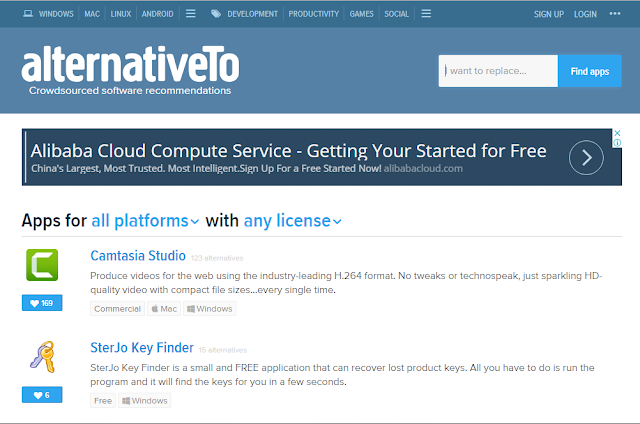
Task: Click the ad's circular arrow button
Action: point(586,158)
